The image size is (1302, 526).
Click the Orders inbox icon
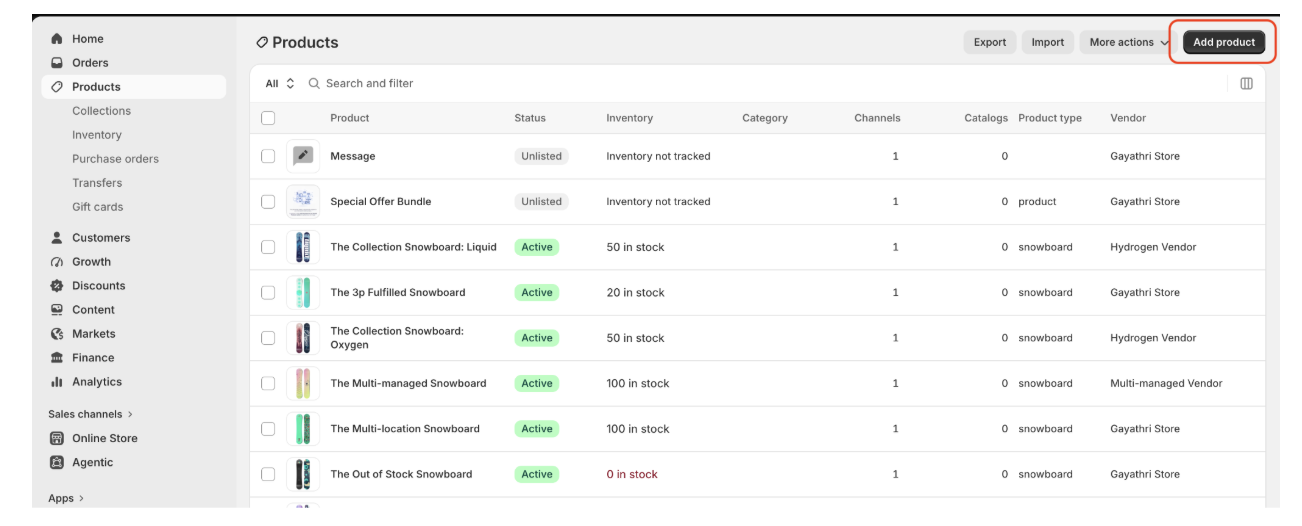tap(57, 63)
